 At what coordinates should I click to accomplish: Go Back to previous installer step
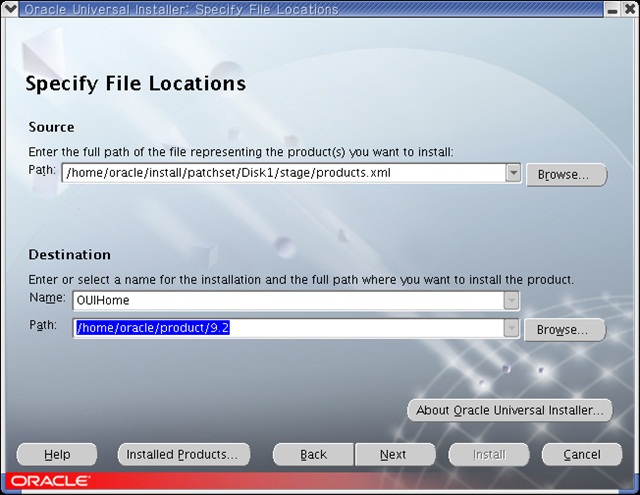tap(313, 455)
